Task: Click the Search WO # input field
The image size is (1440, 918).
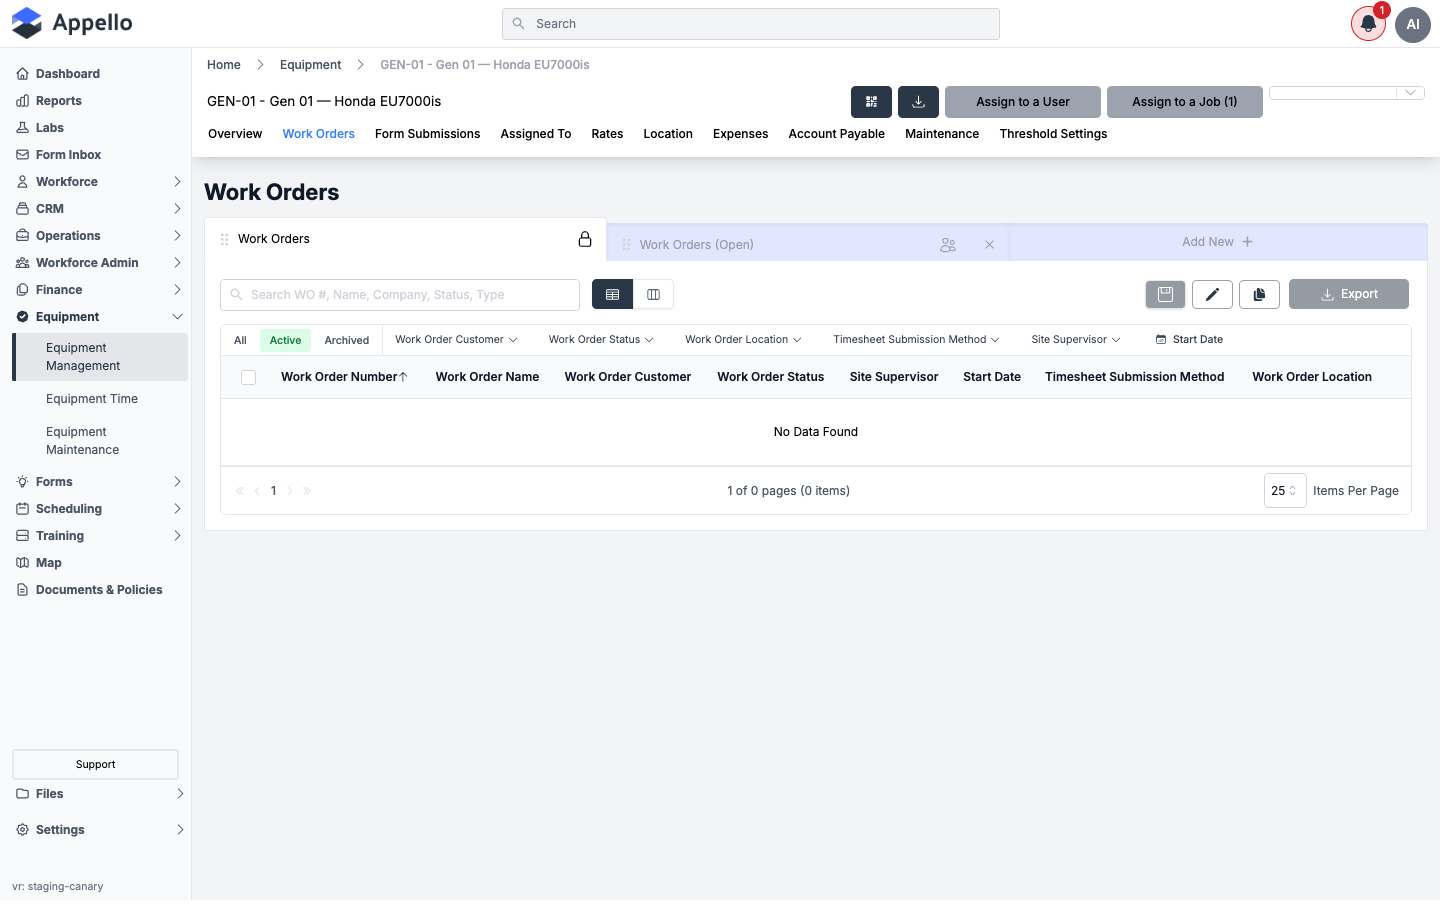Action: pyautogui.click(x=400, y=296)
